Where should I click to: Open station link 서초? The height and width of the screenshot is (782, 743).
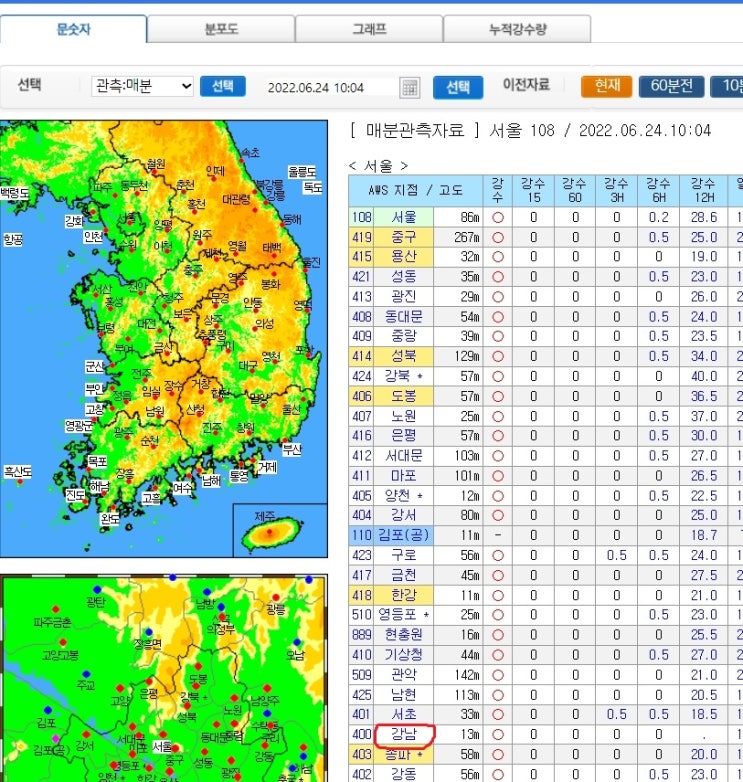403,714
